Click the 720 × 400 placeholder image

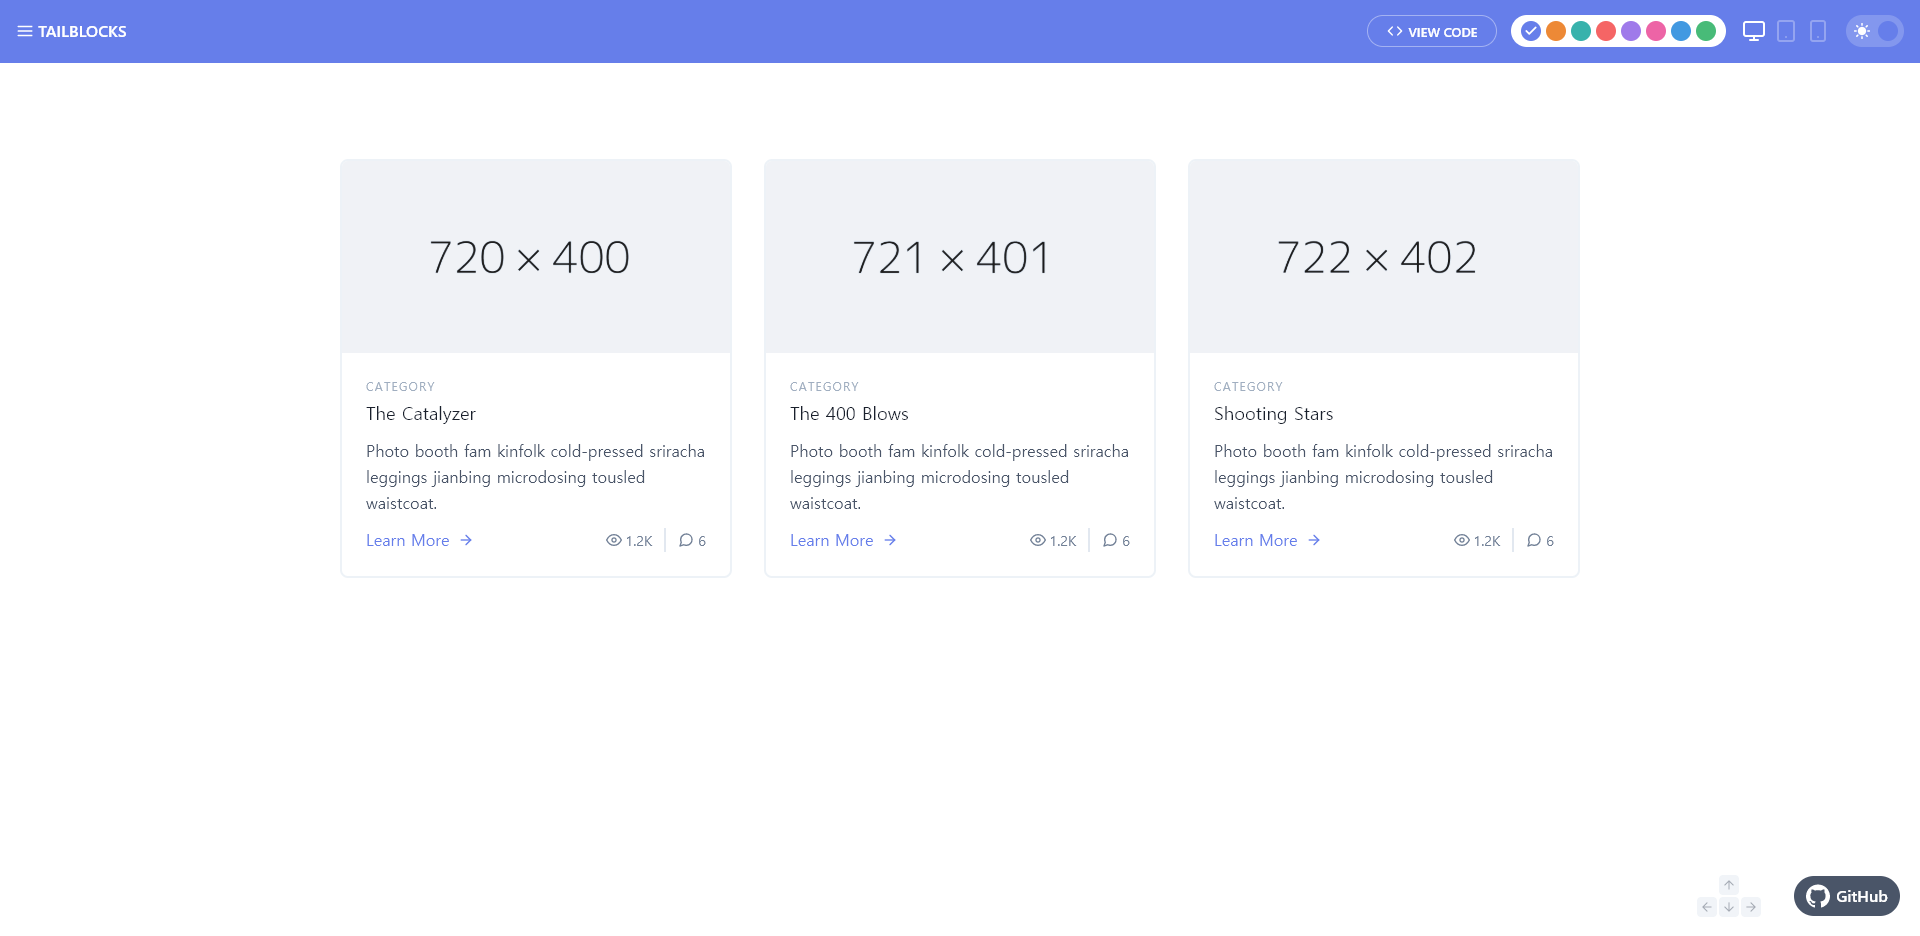coord(536,256)
